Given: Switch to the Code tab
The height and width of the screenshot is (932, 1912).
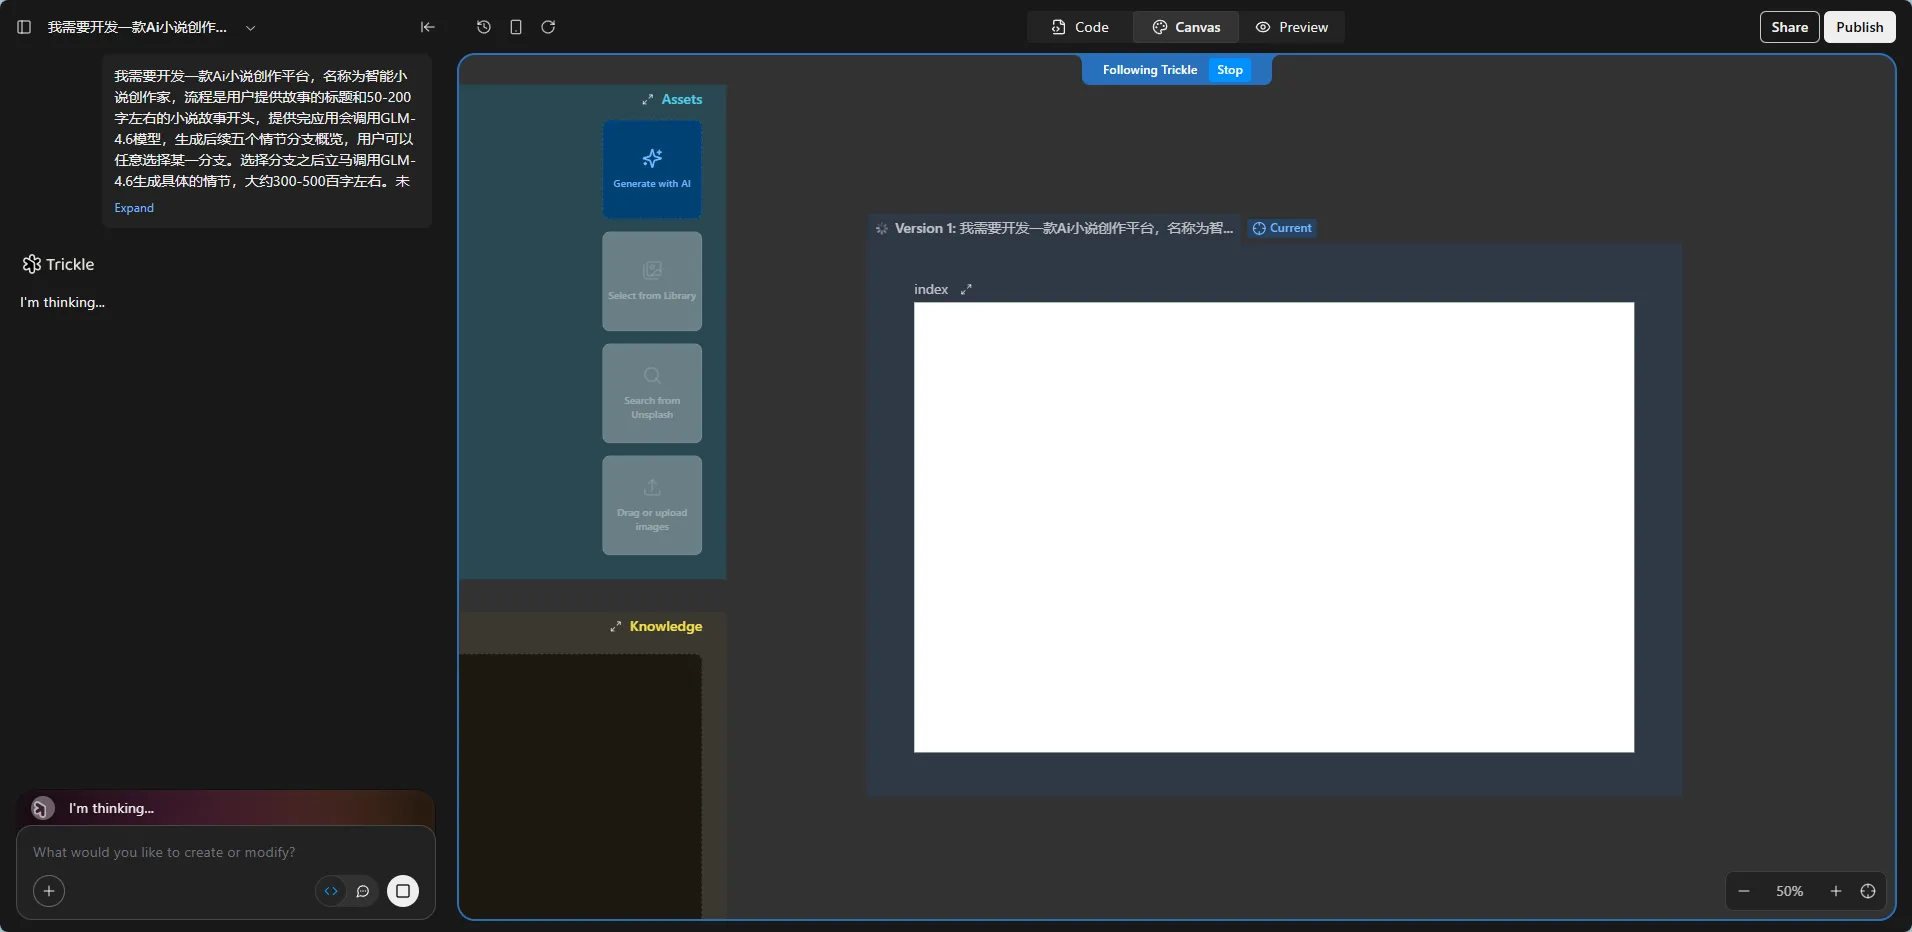Looking at the screenshot, I should pyautogui.click(x=1080, y=27).
